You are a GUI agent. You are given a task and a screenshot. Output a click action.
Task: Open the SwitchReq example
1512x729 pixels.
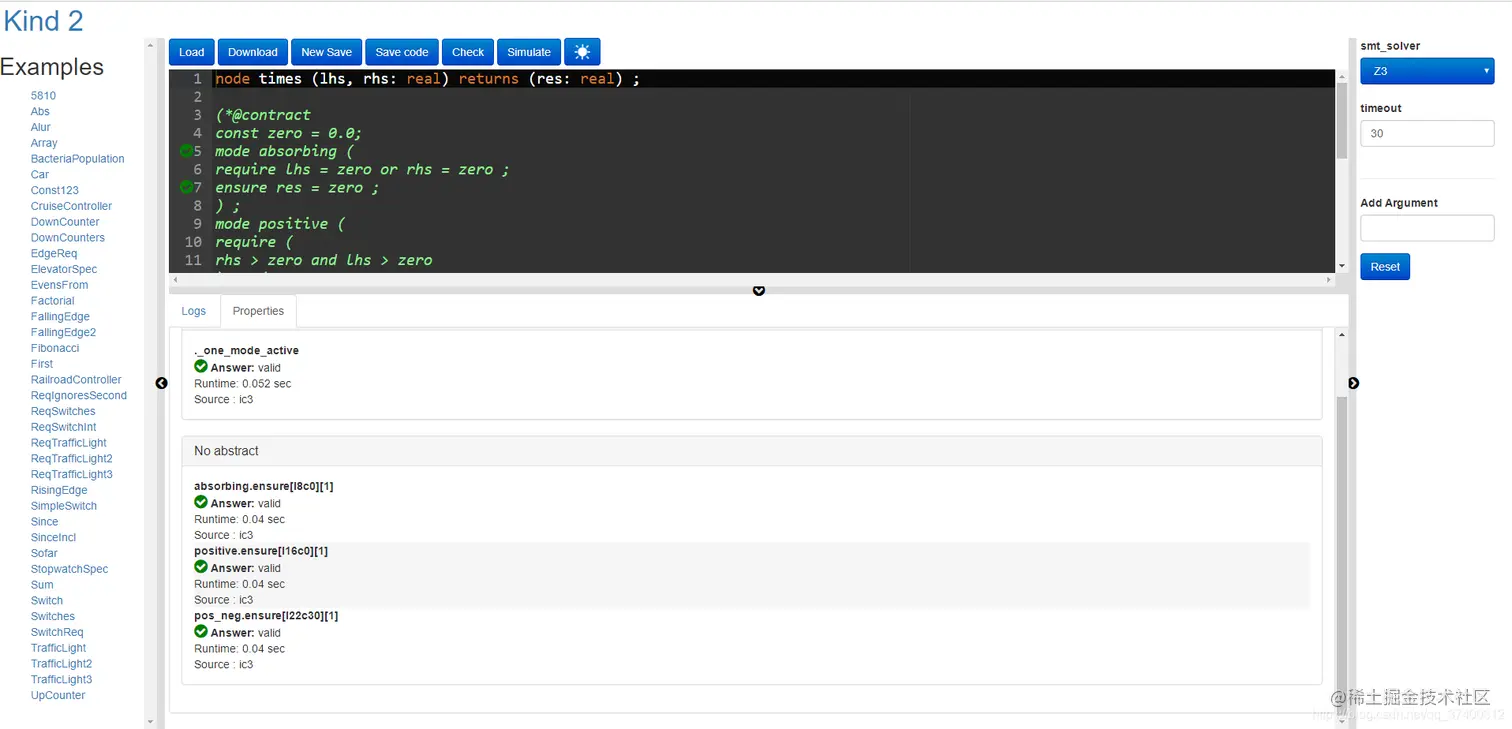point(57,632)
